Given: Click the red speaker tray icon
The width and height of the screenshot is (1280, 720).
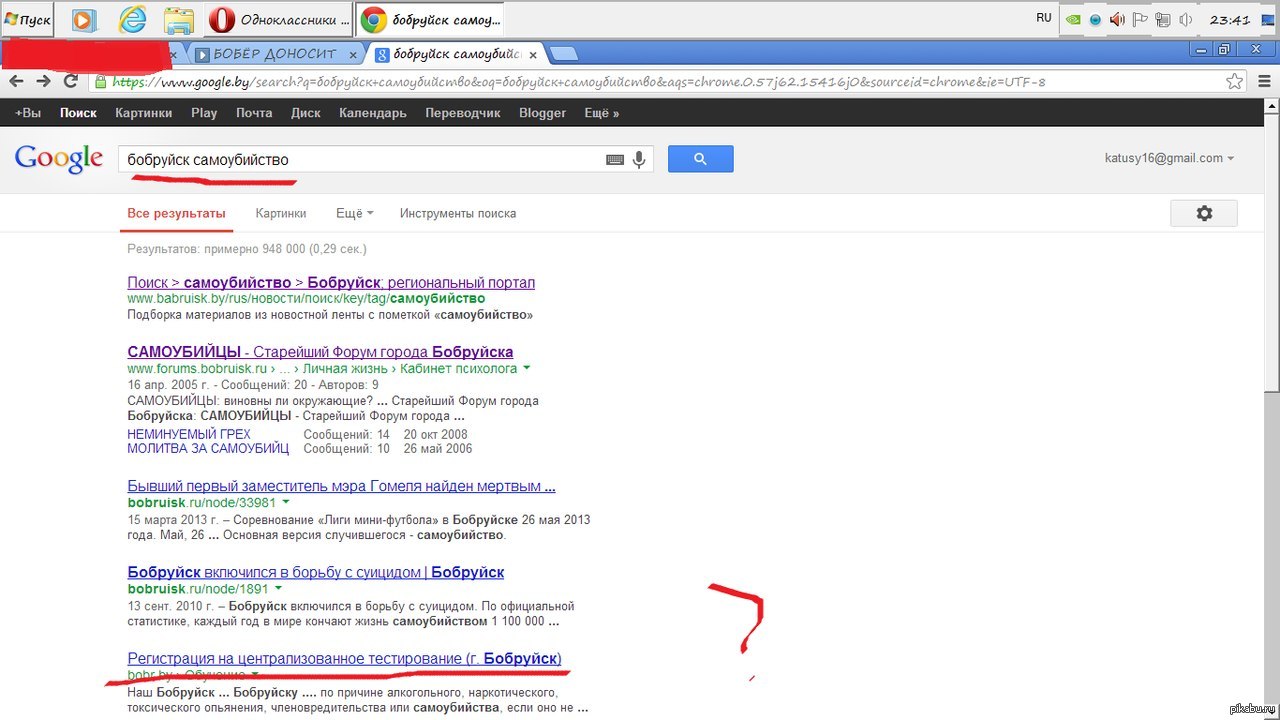Looking at the screenshot, I should pos(1117,19).
